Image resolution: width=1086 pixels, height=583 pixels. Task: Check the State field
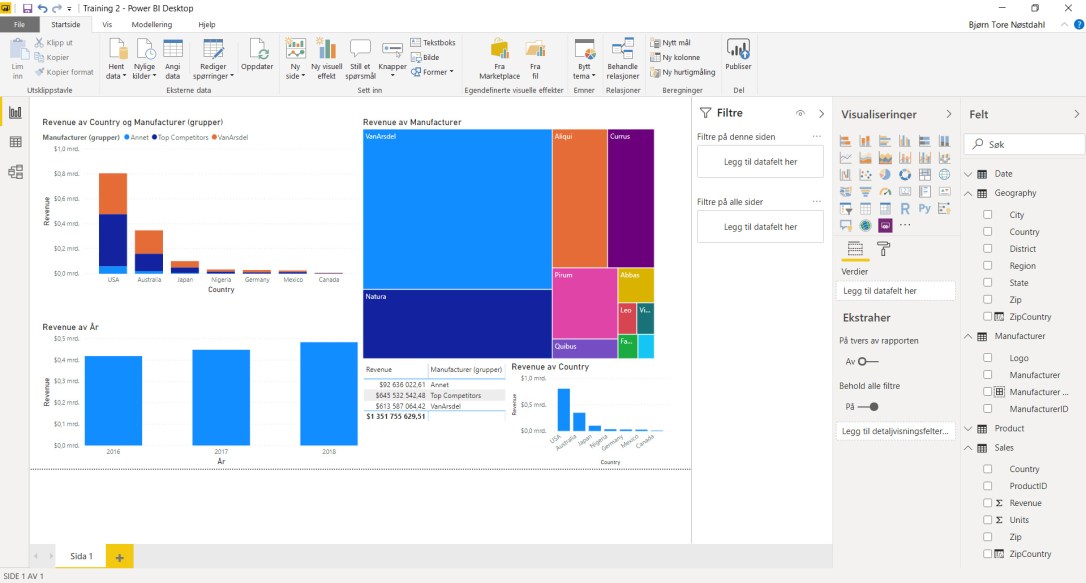[988, 282]
